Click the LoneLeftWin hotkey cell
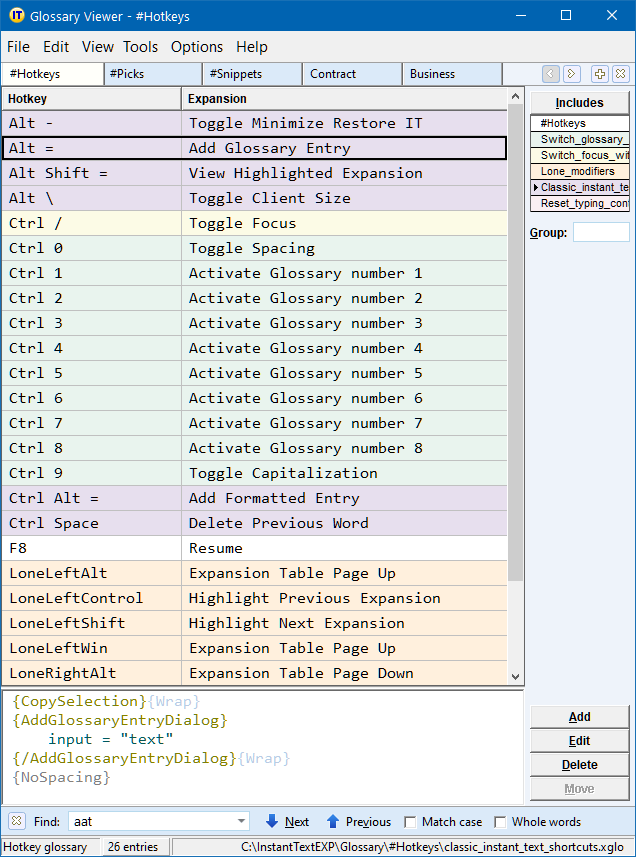 pos(91,648)
